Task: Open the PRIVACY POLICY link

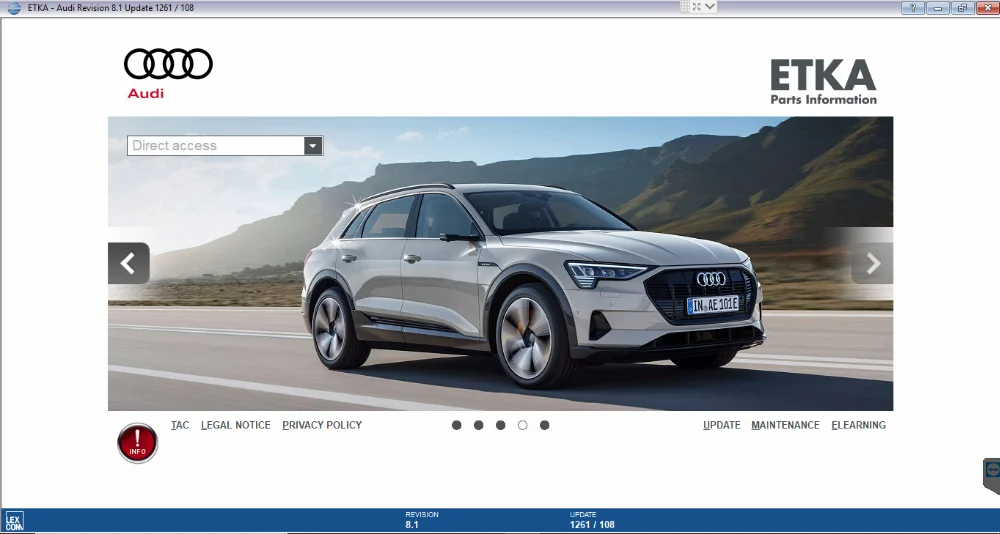Action: [x=322, y=425]
